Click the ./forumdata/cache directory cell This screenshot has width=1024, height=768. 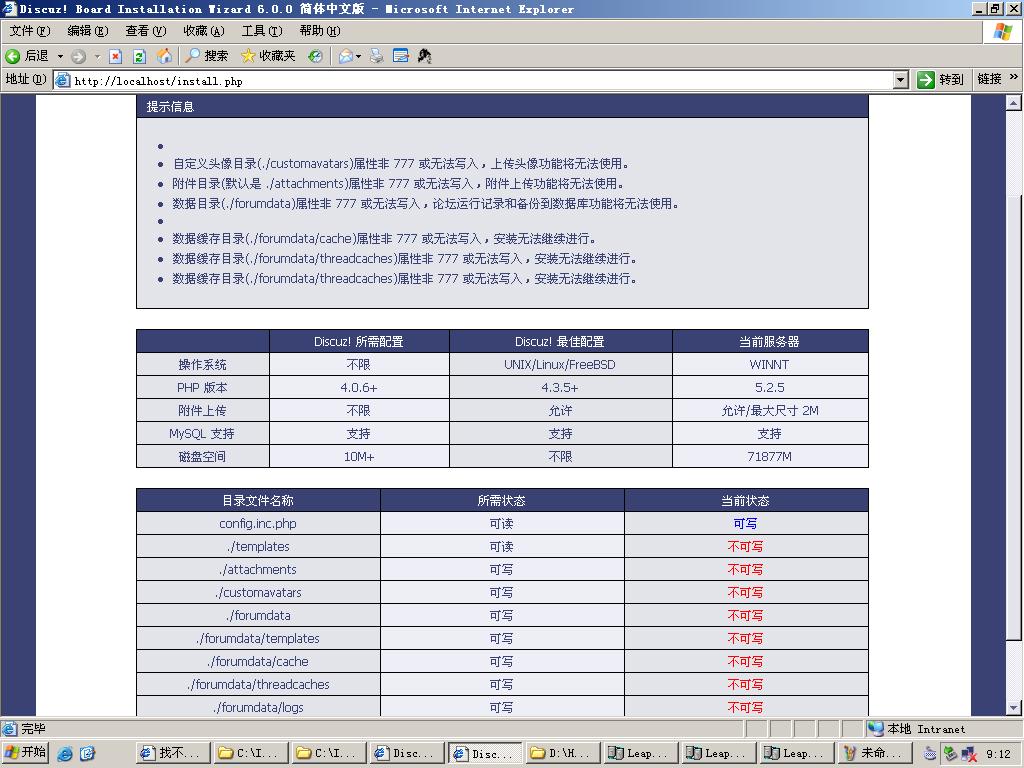pos(258,661)
